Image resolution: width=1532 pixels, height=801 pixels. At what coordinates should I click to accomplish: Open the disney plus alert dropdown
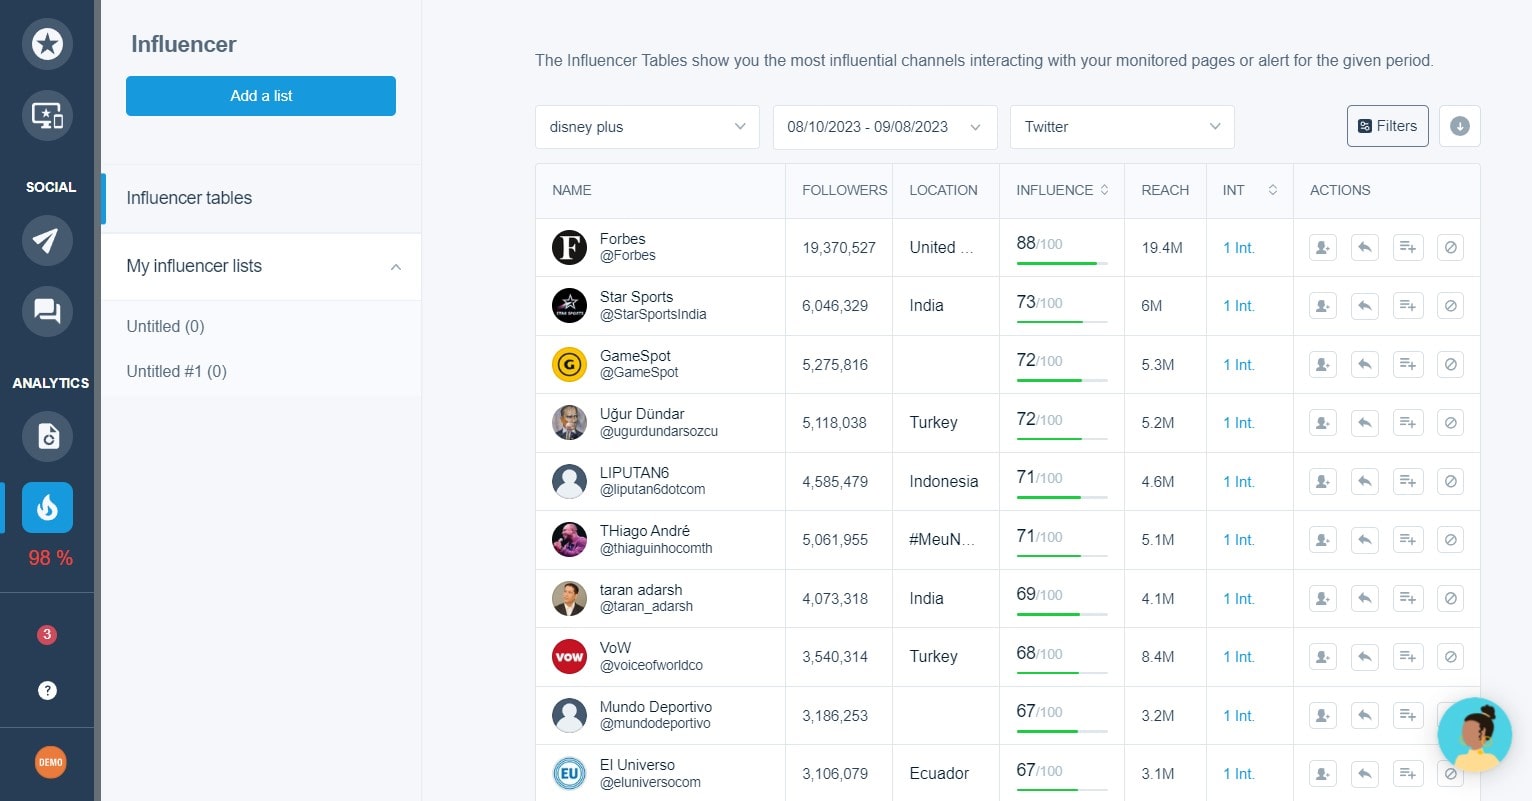click(647, 127)
